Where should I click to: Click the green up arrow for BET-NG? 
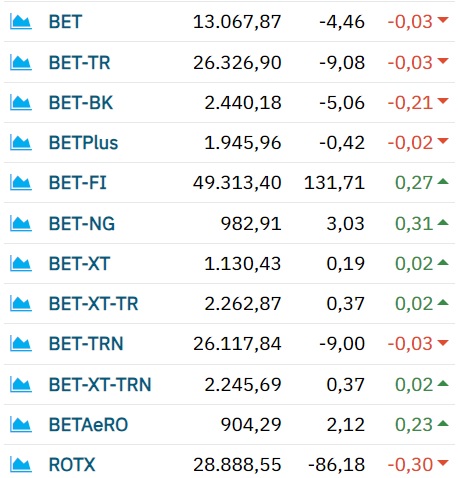(x=443, y=222)
